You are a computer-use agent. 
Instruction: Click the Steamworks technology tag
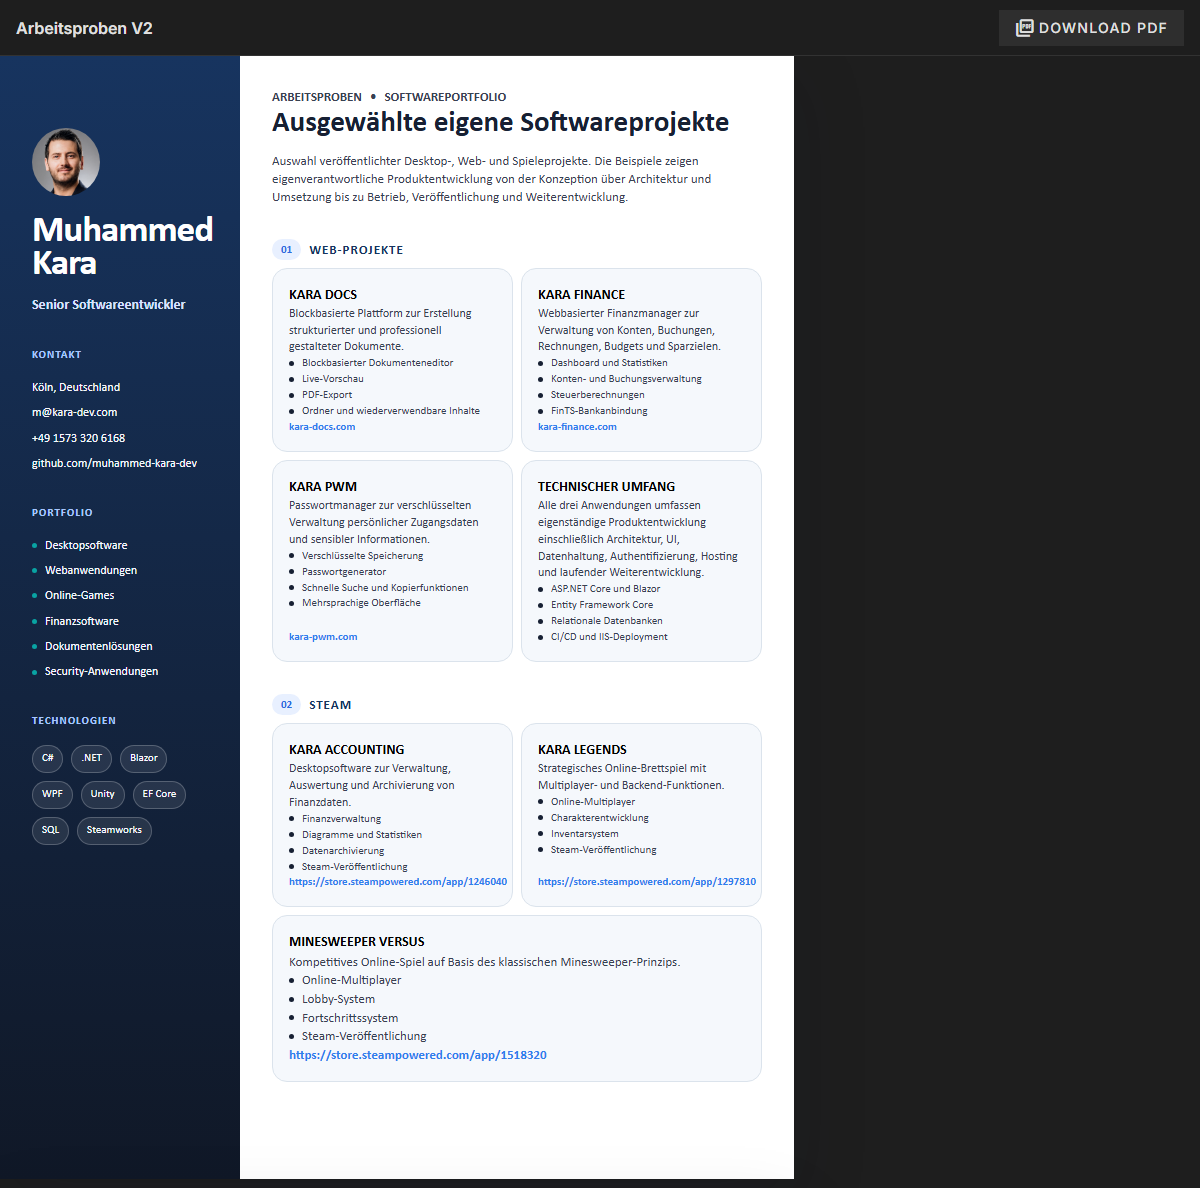click(x=114, y=830)
